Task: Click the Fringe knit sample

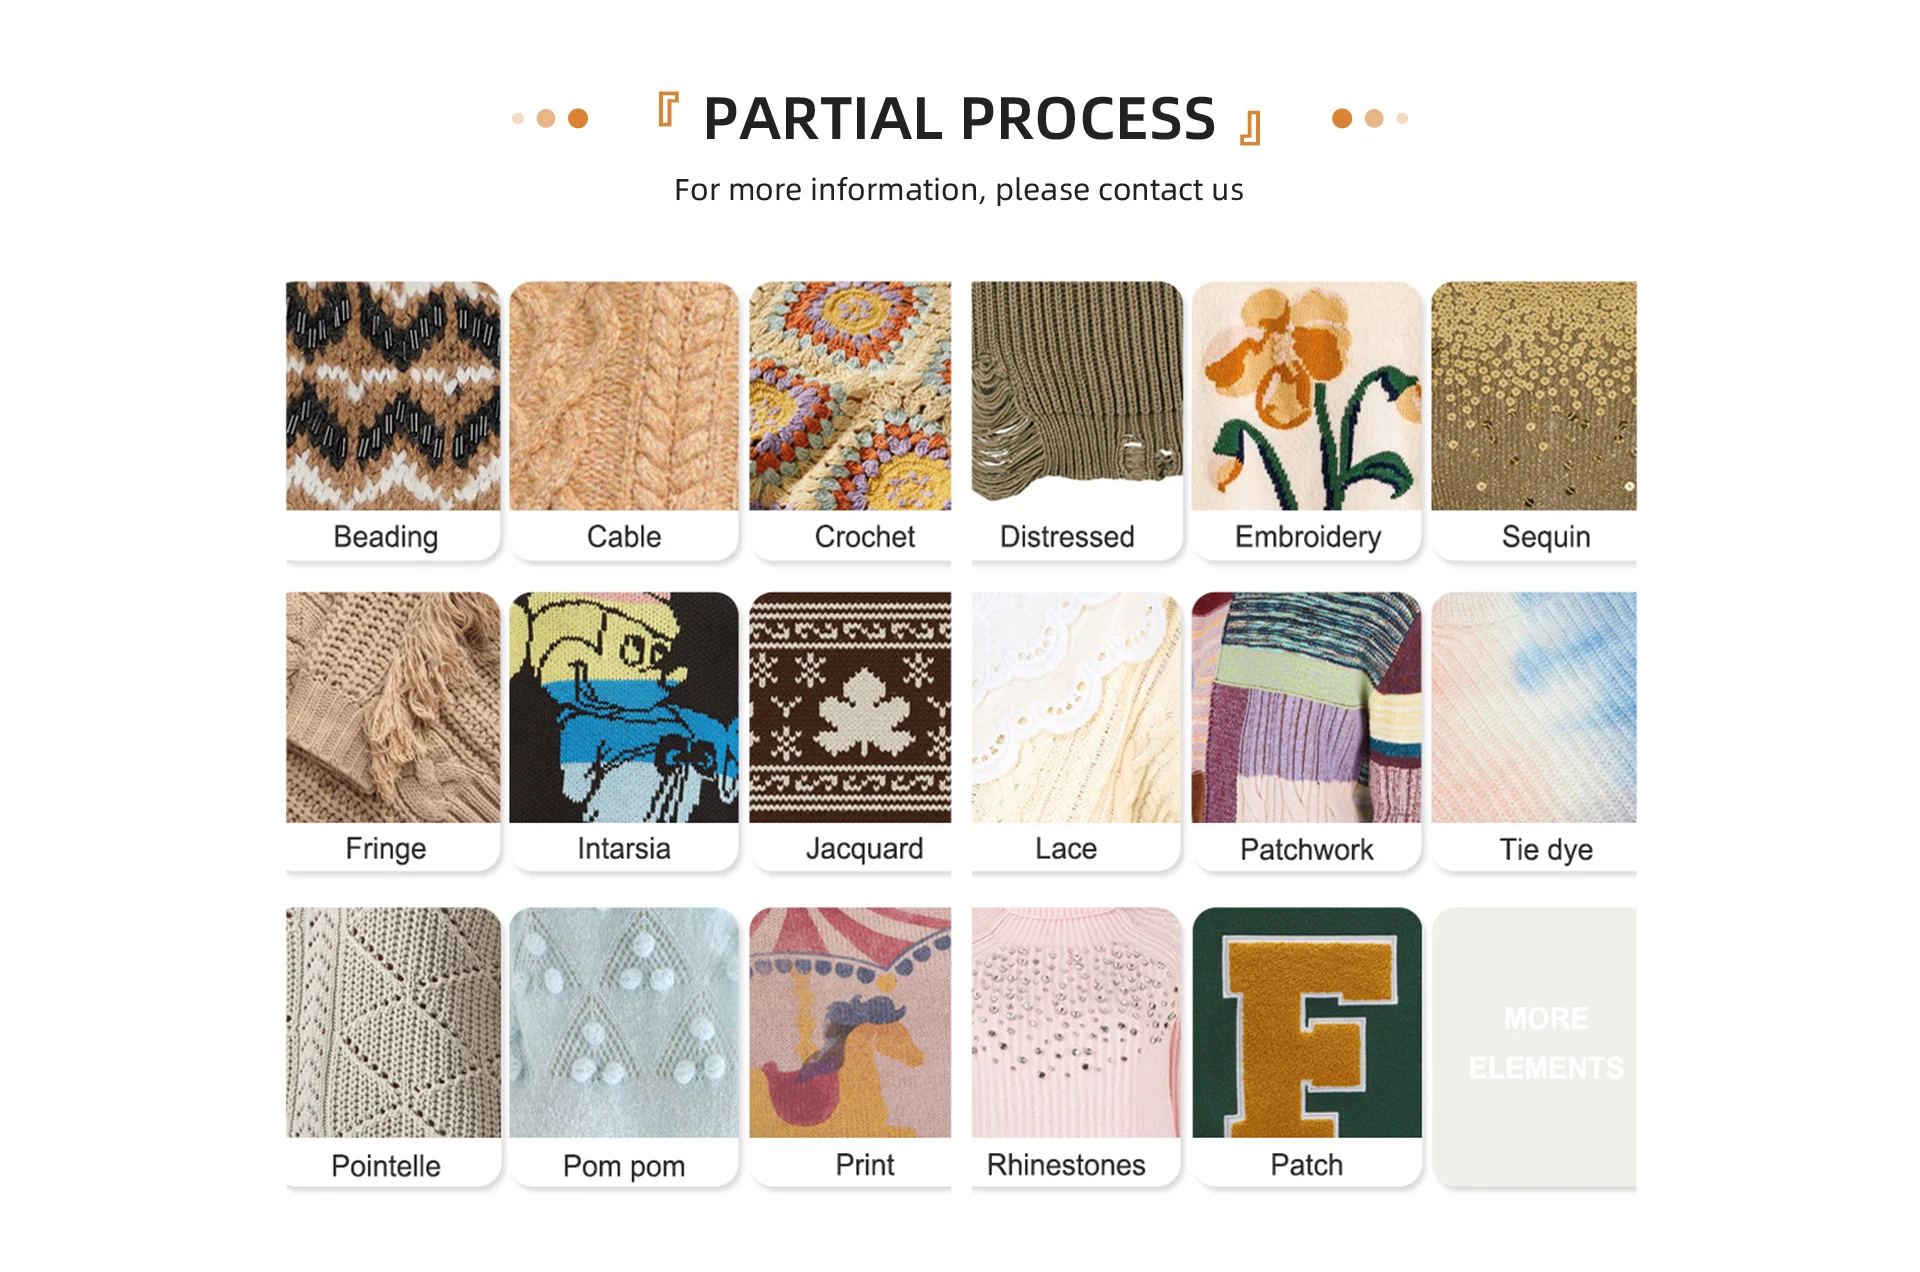Action: (x=393, y=708)
